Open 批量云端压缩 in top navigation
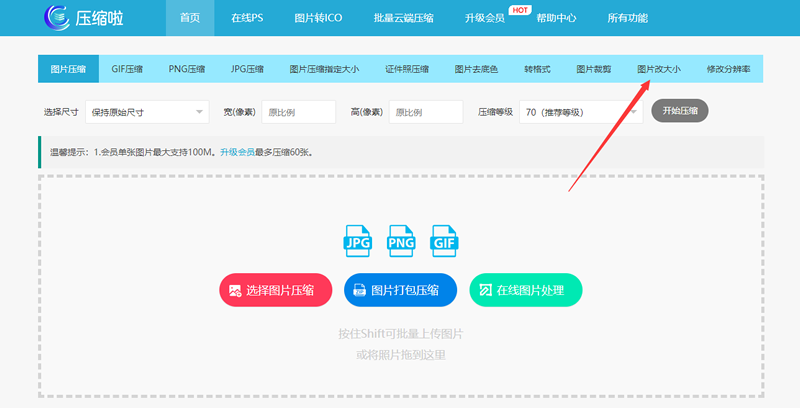Screen dimensions: 800x408 tap(403, 18)
